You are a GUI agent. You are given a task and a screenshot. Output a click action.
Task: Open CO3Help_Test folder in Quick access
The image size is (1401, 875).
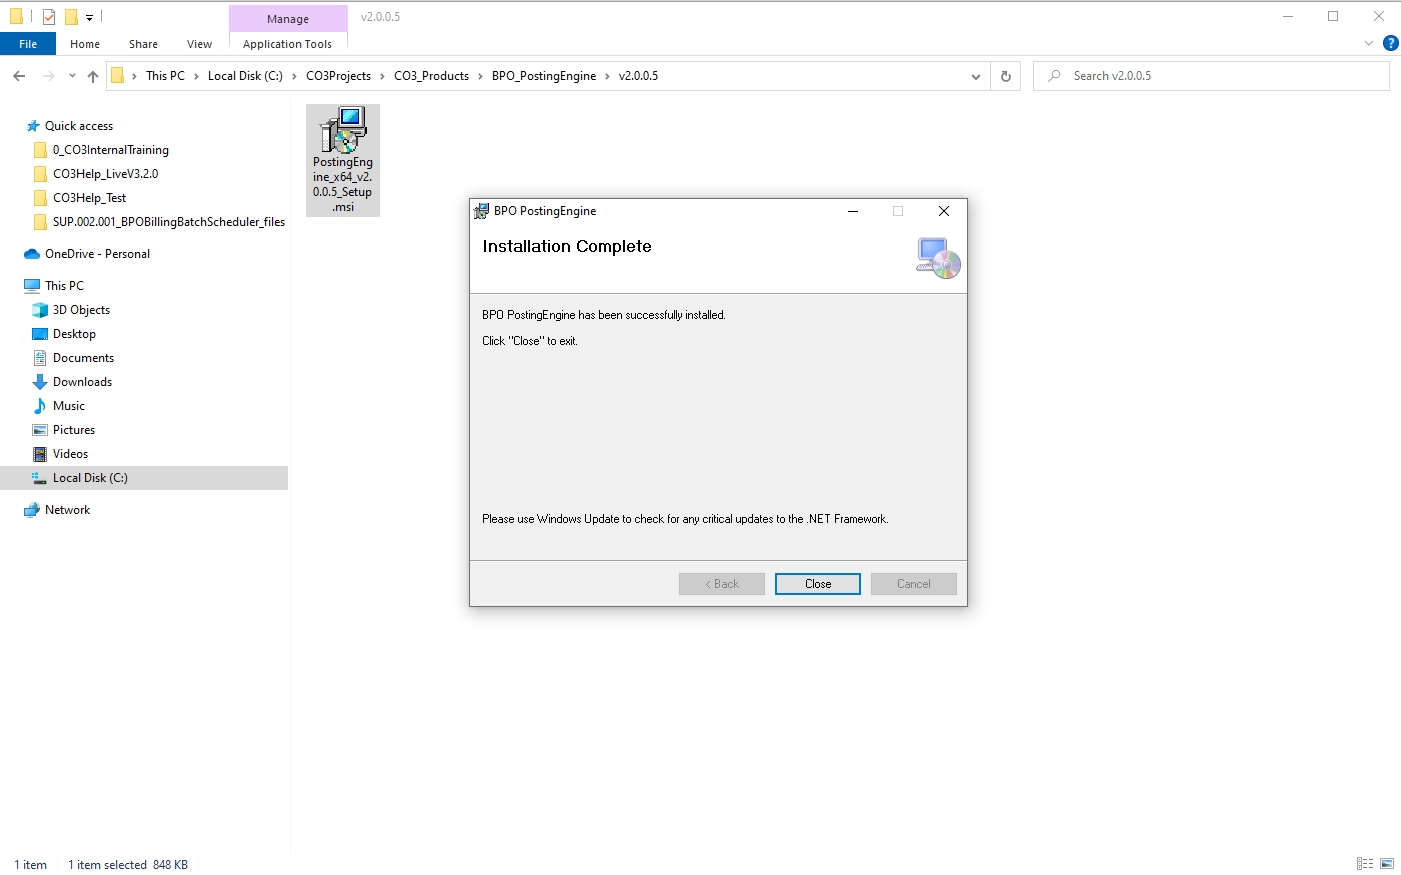click(x=89, y=198)
